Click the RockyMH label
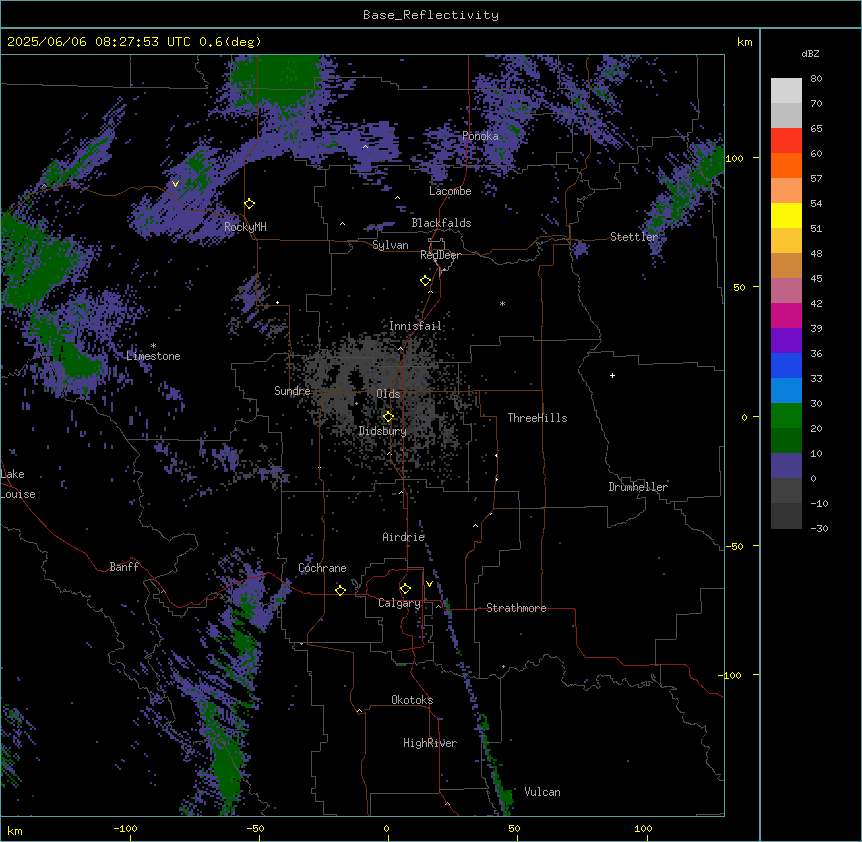This screenshot has height=842, width=862. point(245,227)
